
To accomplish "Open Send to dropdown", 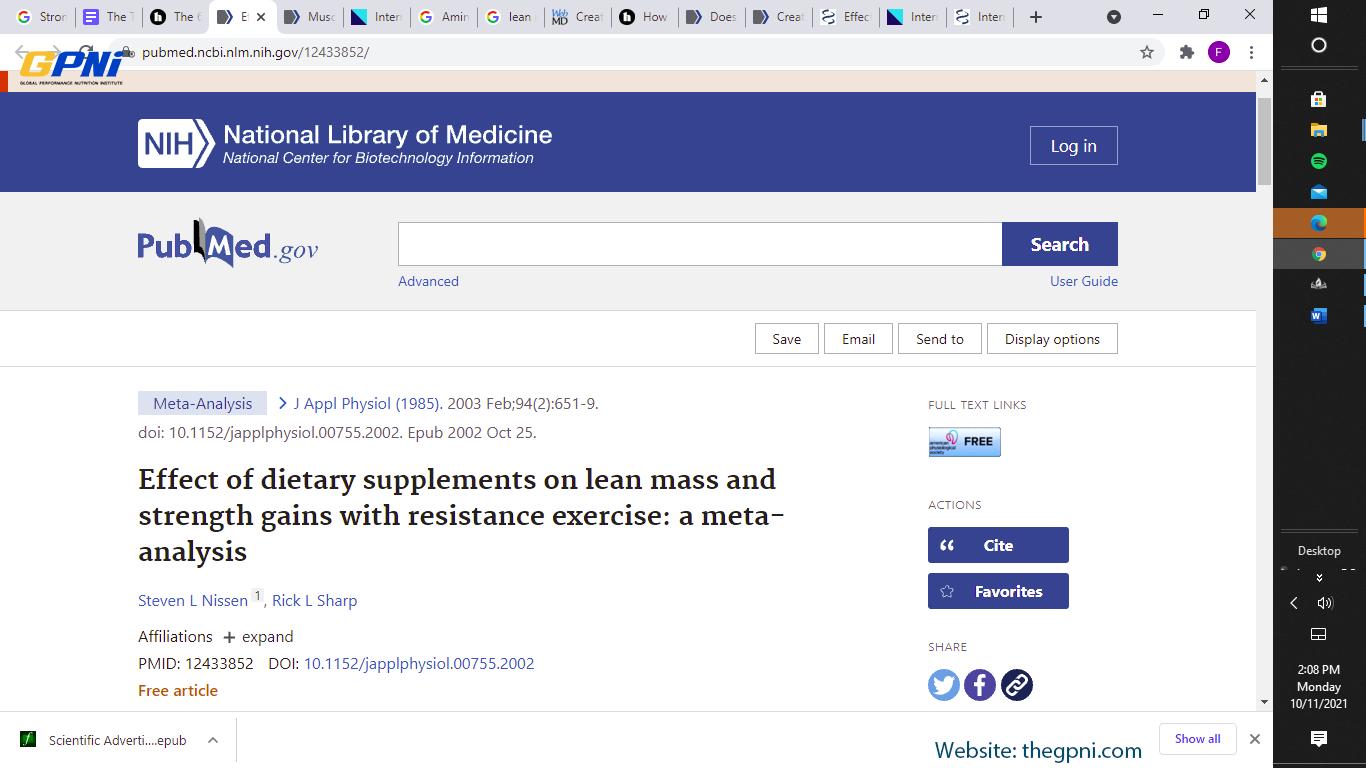I will click(939, 339).
